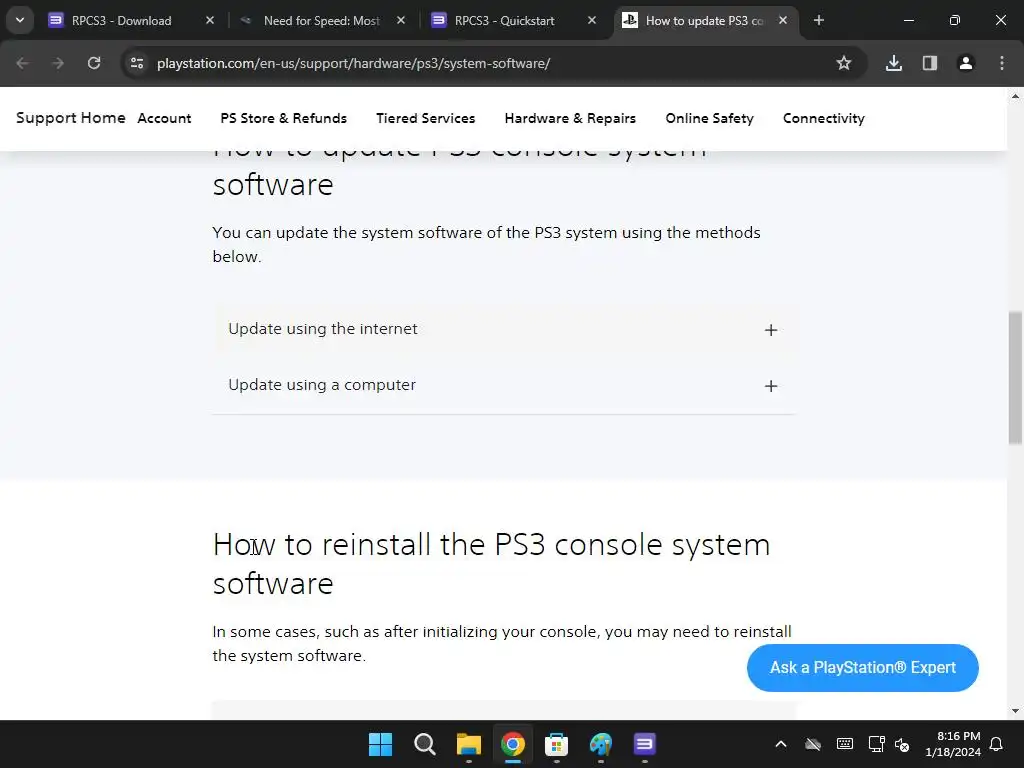Viewport: 1024px width, 768px height.
Task: Click the browser forward arrow
Action: (x=58, y=63)
